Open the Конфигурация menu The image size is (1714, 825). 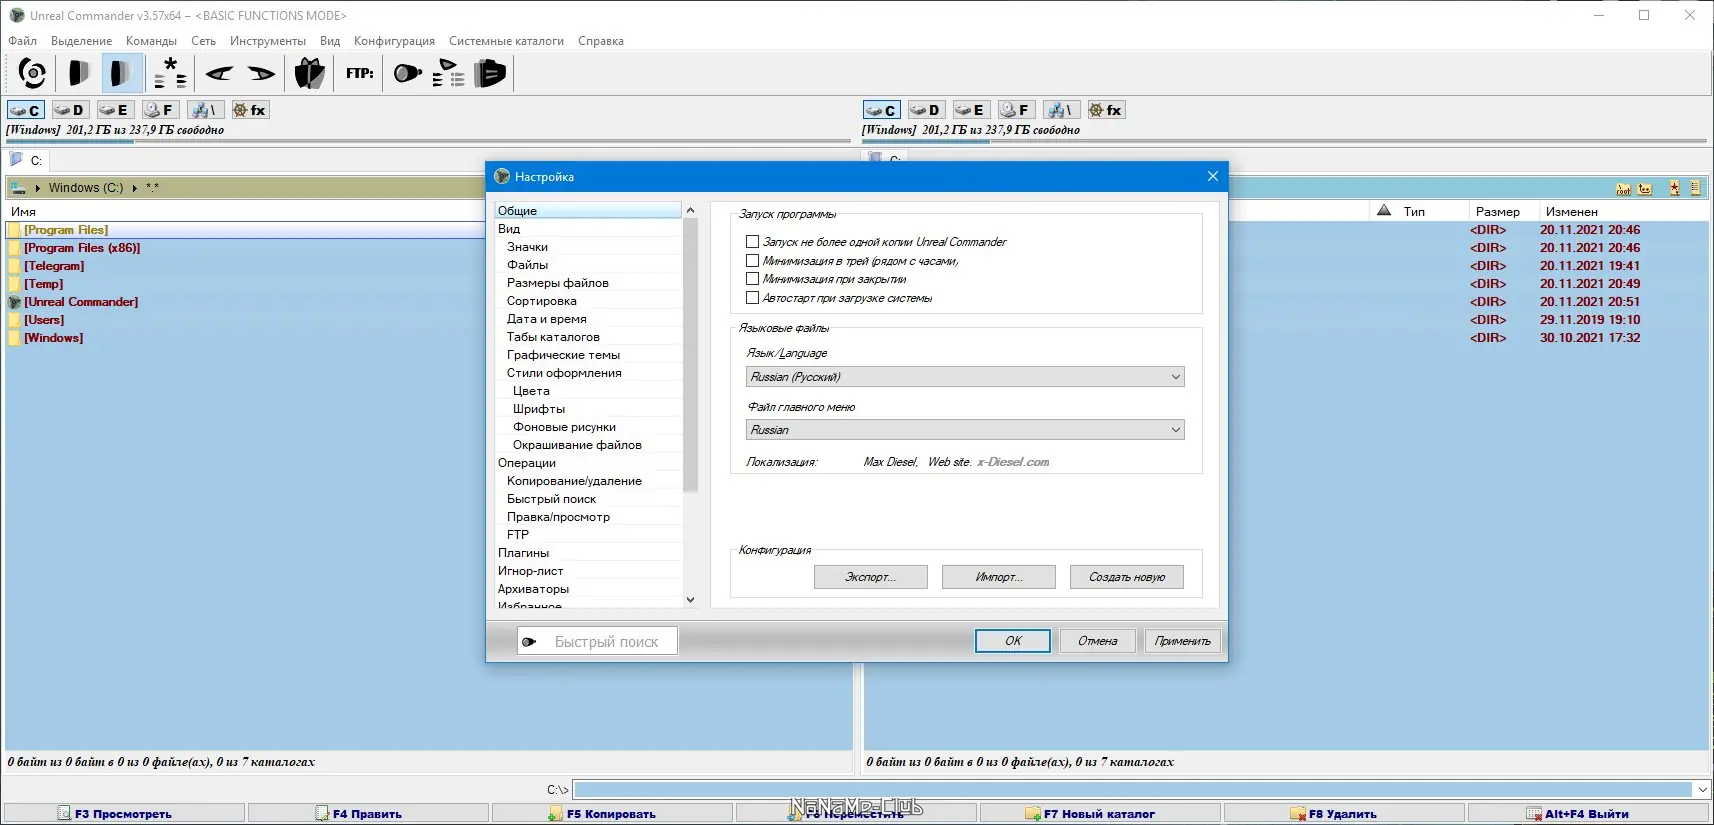point(394,41)
